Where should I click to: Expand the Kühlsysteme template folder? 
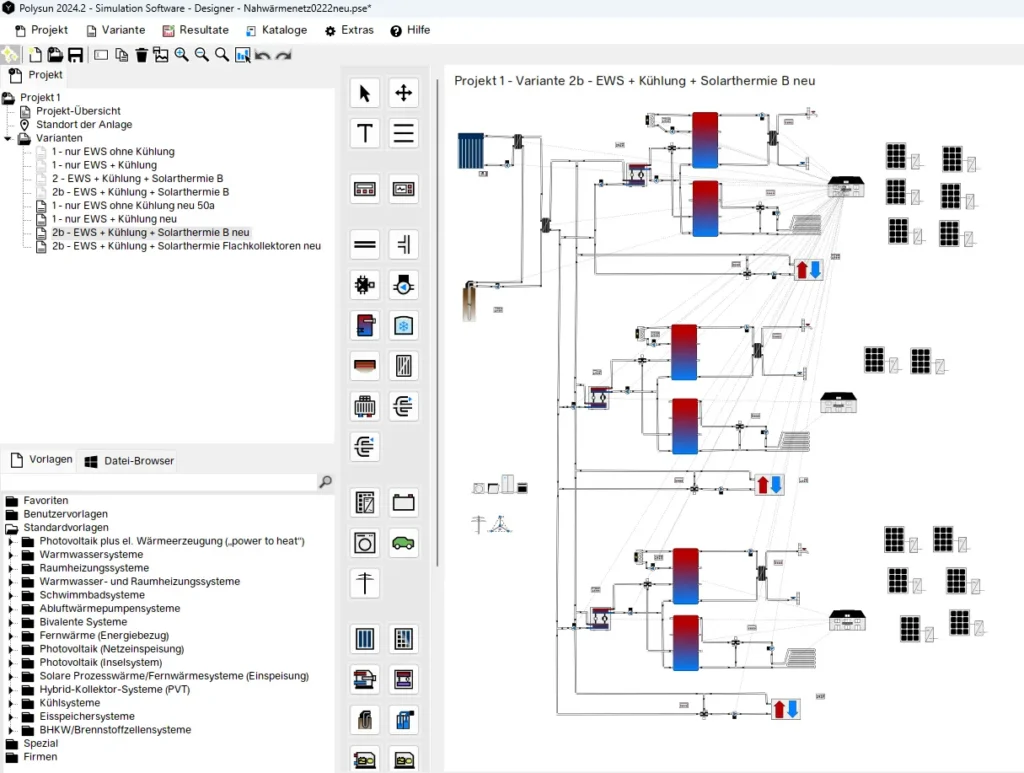(11, 703)
